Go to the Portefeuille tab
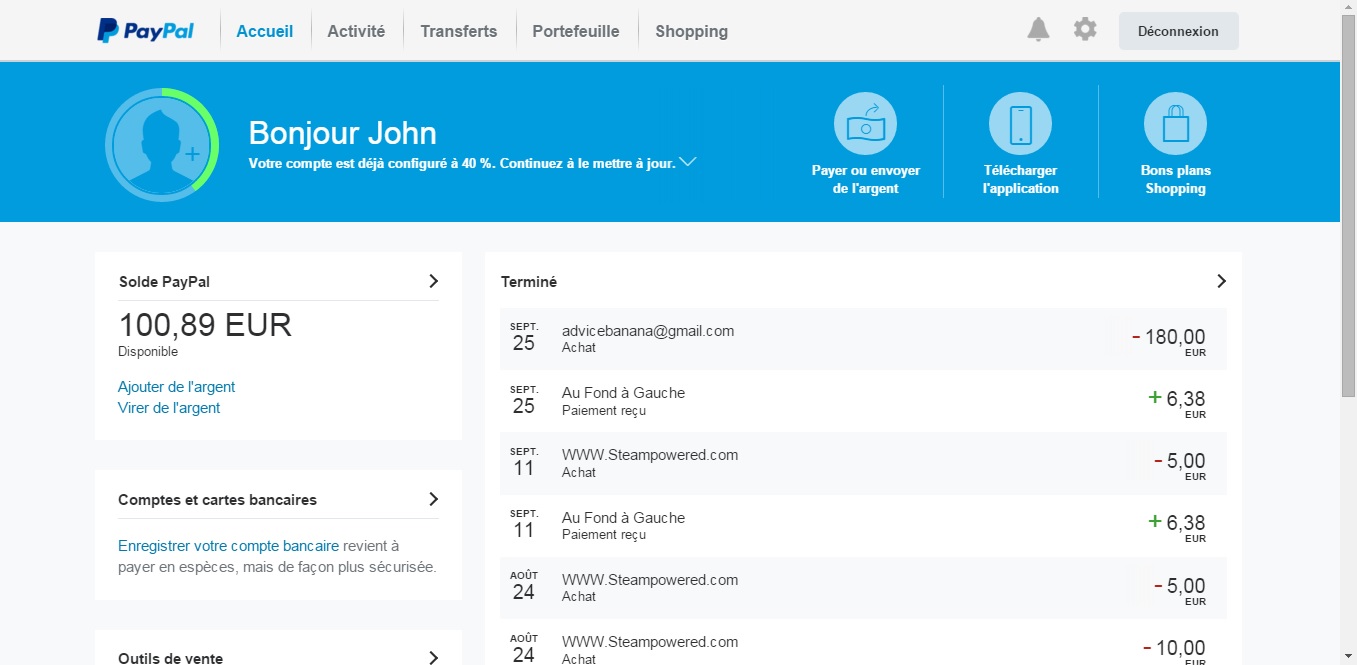This screenshot has height=665, width=1357. coord(576,31)
